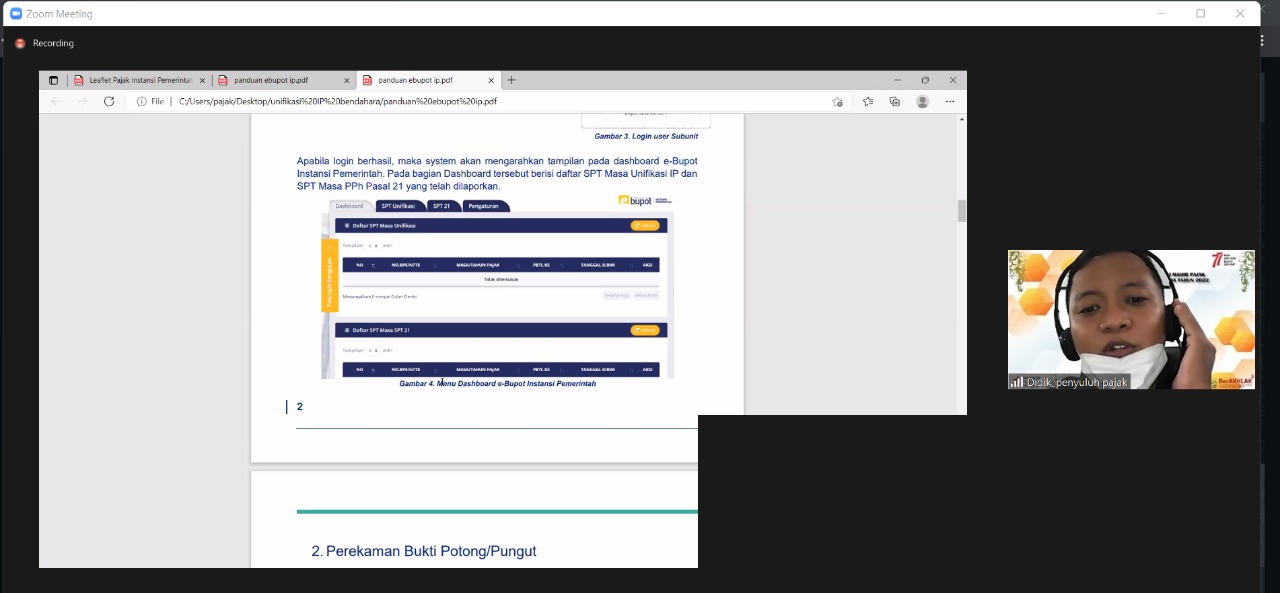
Task: Go back to previous page
Action: tap(56, 101)
